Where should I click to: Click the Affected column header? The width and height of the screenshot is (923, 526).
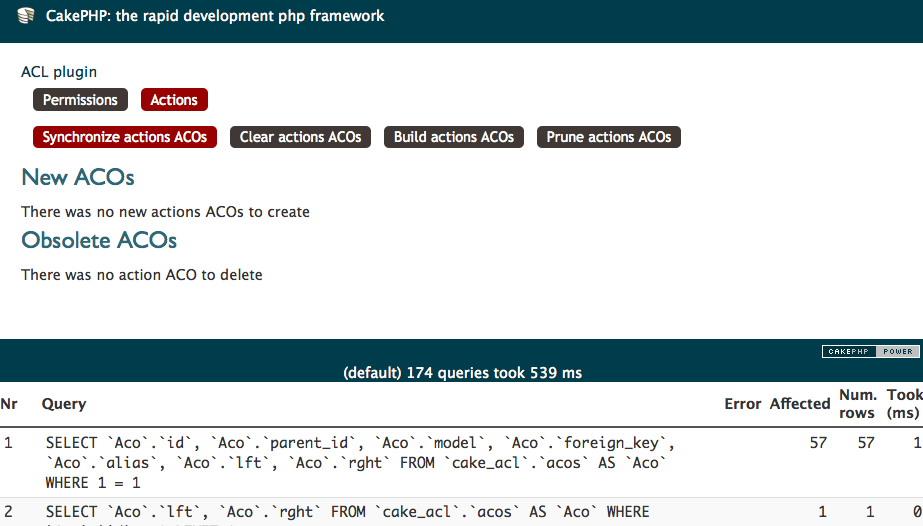pyautogui.click(x=799, y=404)
